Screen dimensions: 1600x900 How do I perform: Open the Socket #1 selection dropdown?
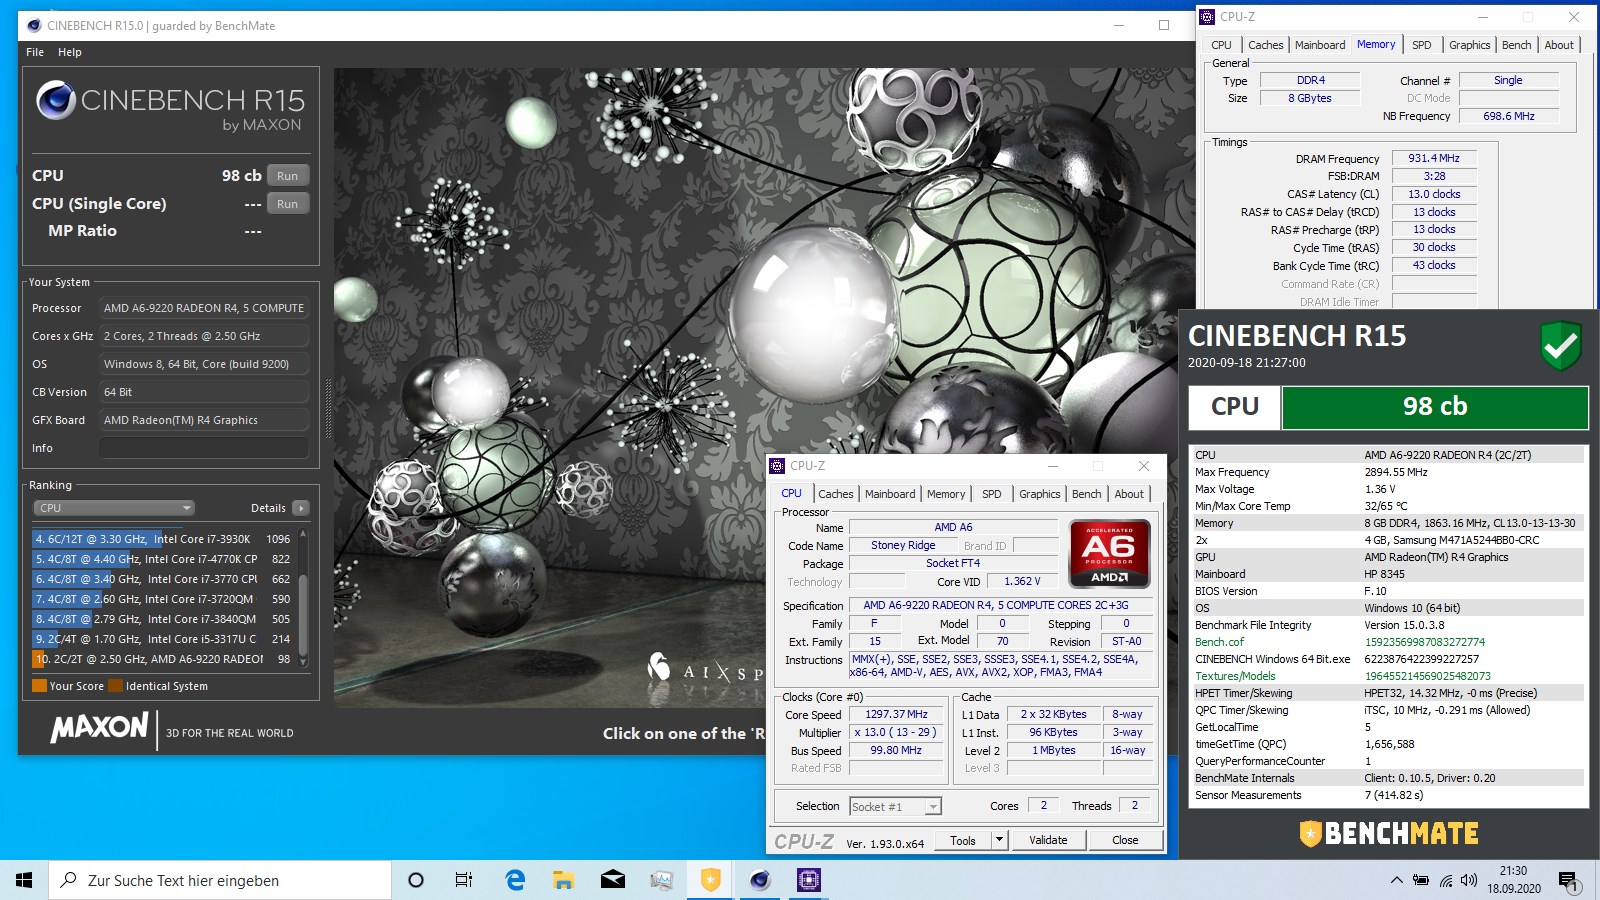point(896,806)
